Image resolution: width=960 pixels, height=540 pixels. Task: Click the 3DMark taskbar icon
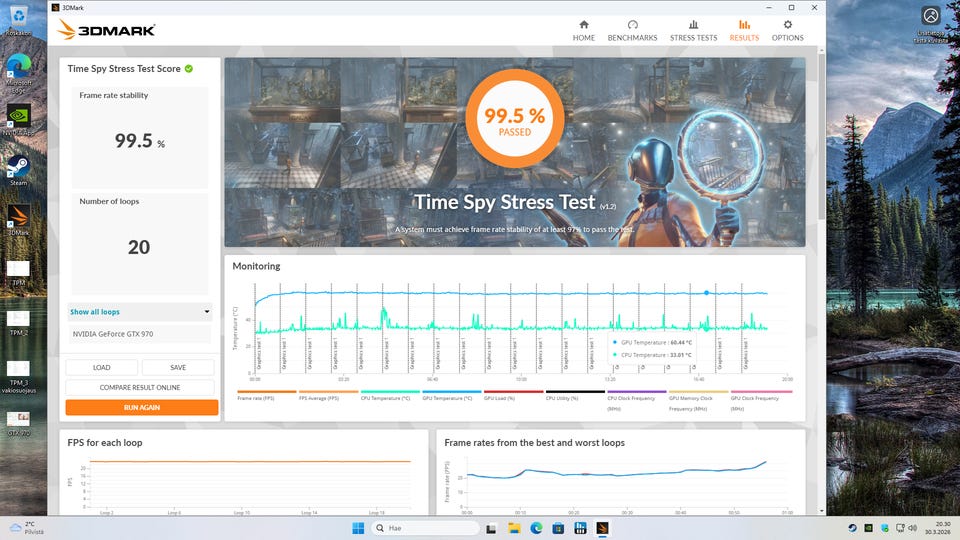[x=602, y=528]
